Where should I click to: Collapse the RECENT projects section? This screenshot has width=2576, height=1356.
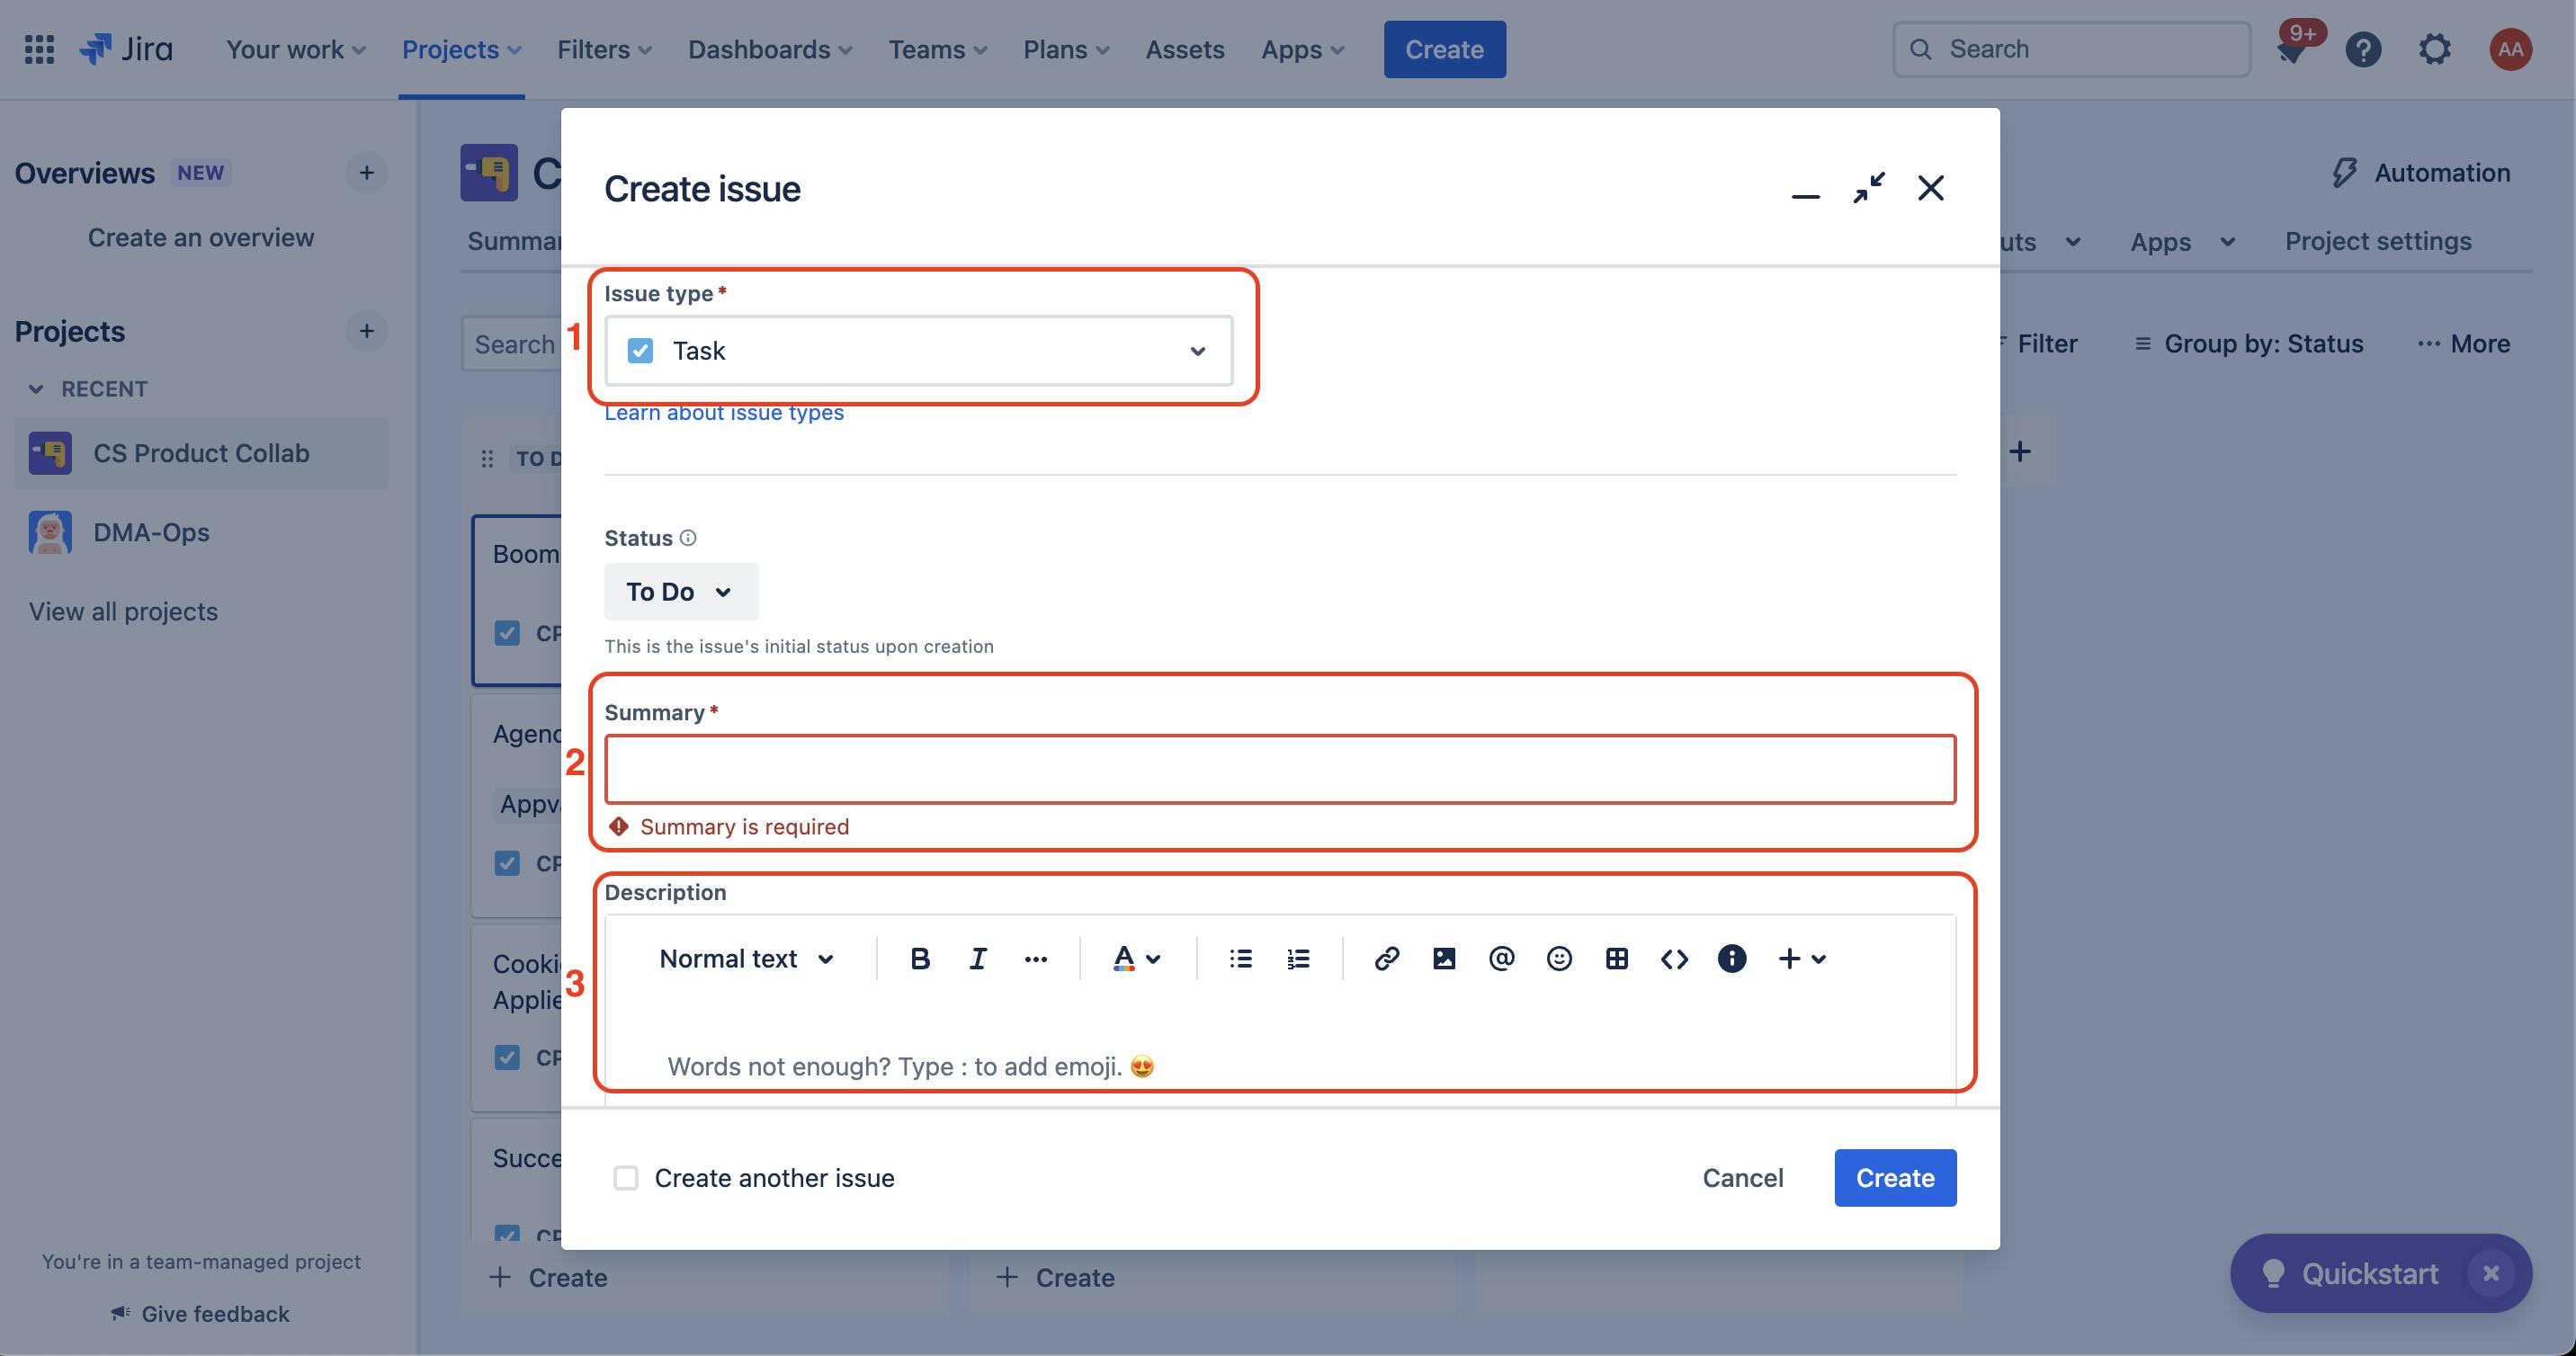coord(36,389)
